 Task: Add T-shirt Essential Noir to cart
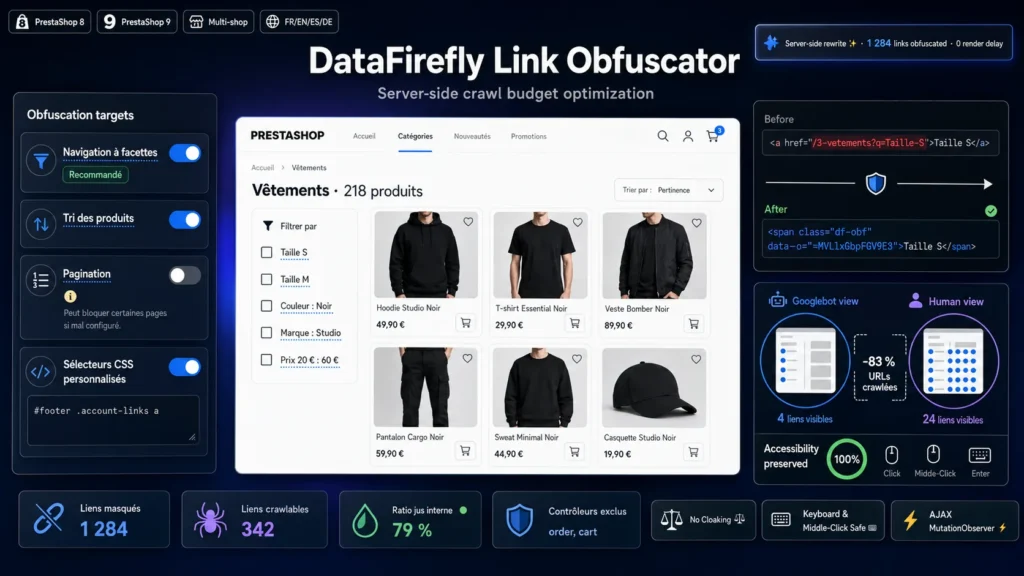pyautogui.click(x=575, y=323)
